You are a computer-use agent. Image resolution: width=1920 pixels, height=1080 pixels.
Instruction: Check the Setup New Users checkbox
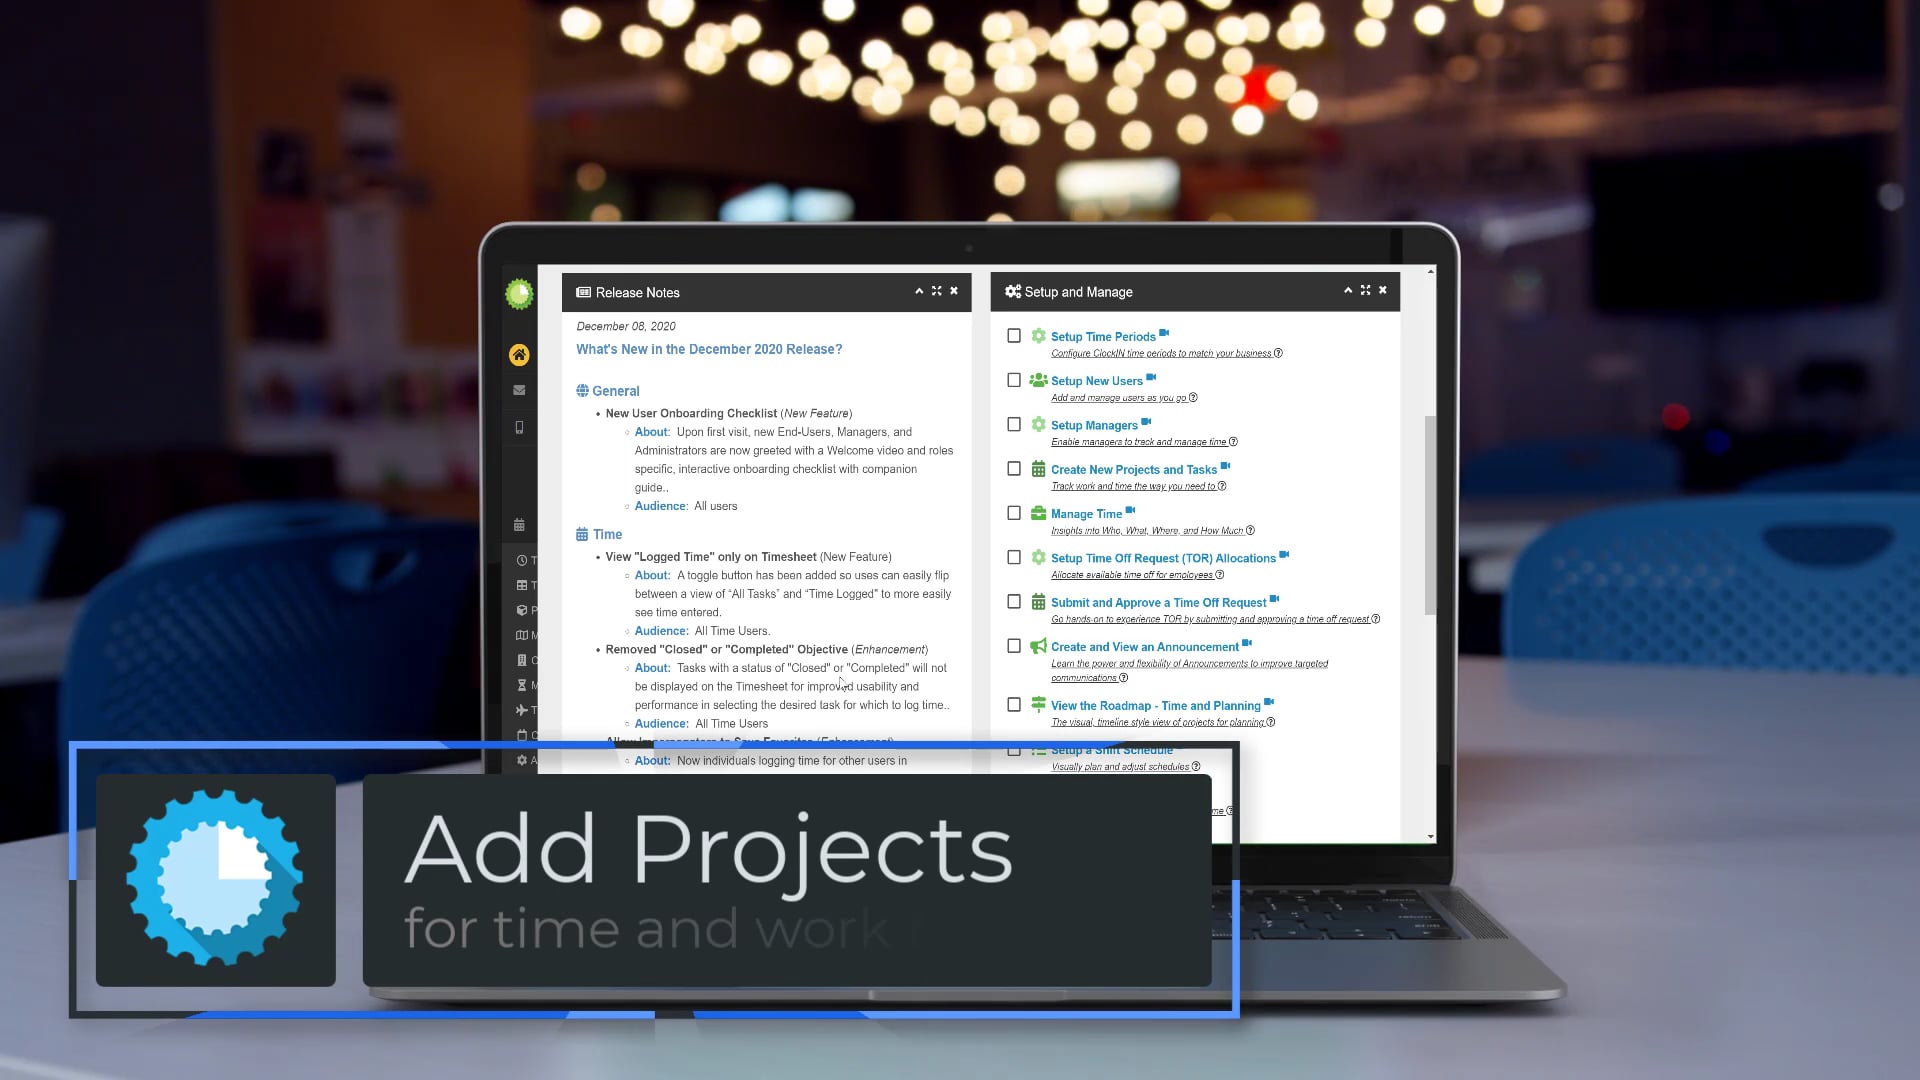coord(1014,380)
